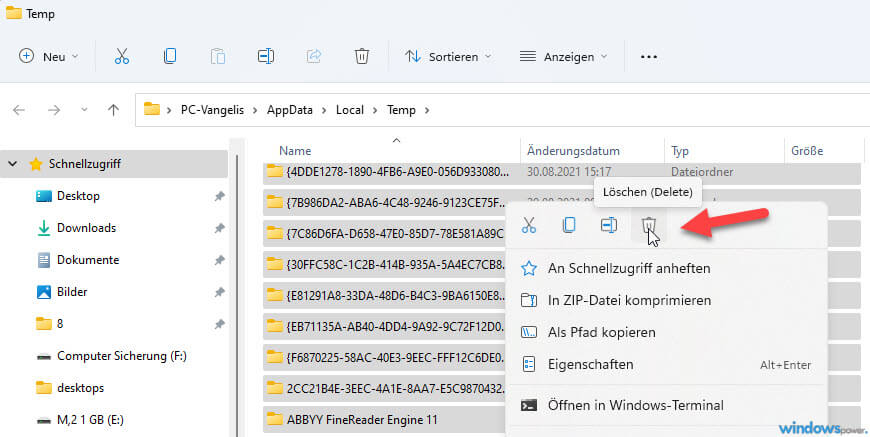The image size is (870, 437).
Task: Click the Rename icon in top toolbar
Action: pyautogui.click(x=265, y=57)
